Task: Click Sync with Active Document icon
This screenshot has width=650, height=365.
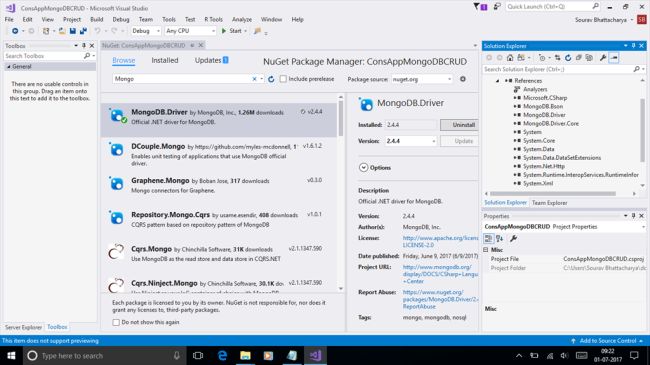Action: coord(558,58)
